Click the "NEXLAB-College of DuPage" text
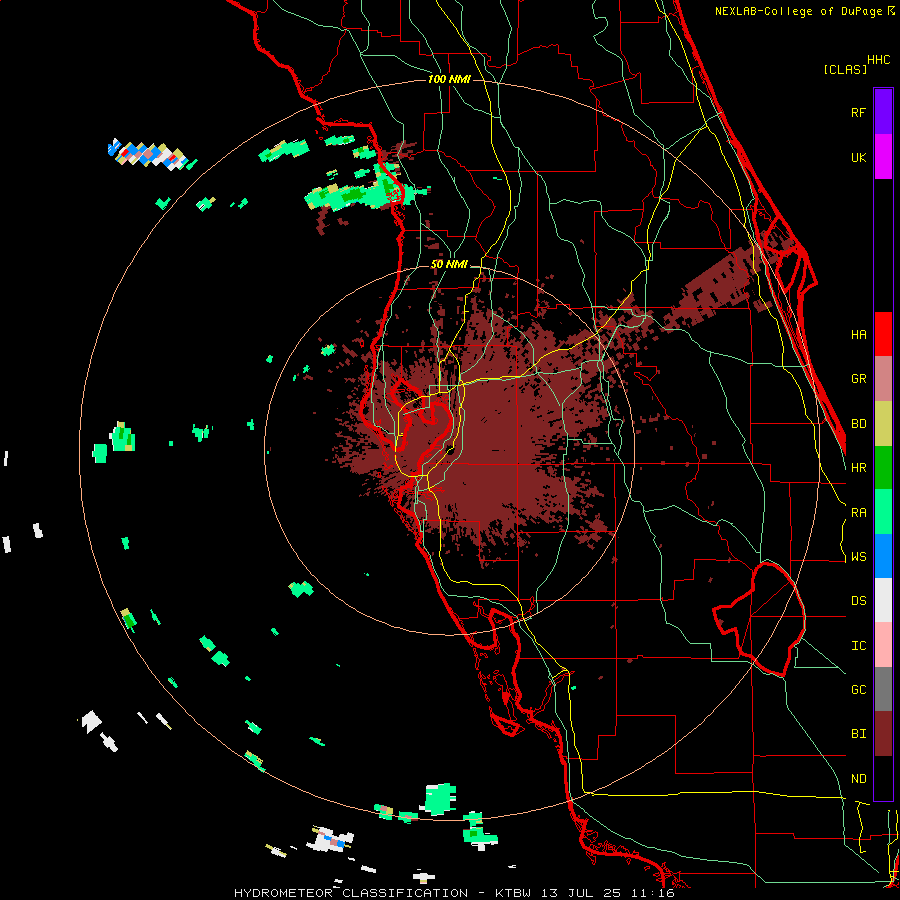 800,11
